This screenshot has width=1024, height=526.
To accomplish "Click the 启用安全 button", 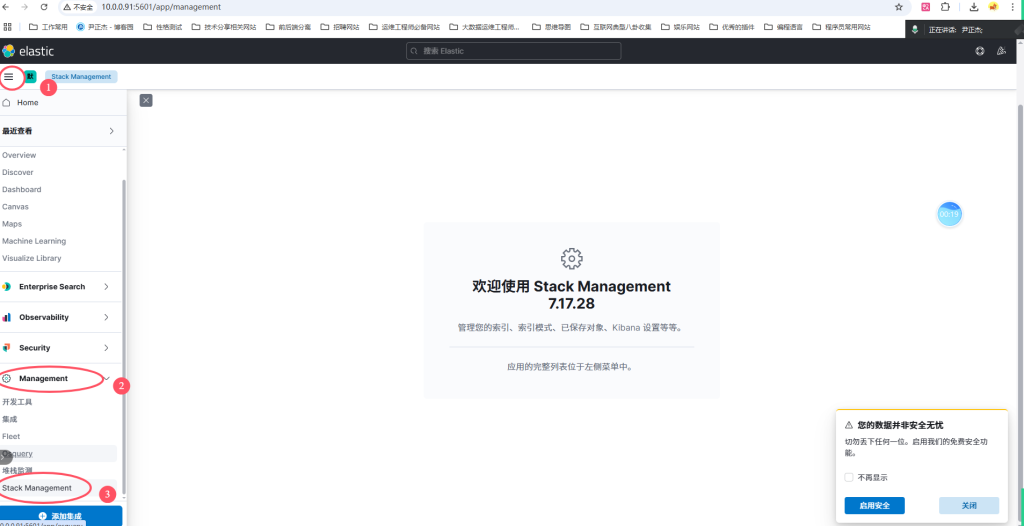I will click(x=874, y=505).
